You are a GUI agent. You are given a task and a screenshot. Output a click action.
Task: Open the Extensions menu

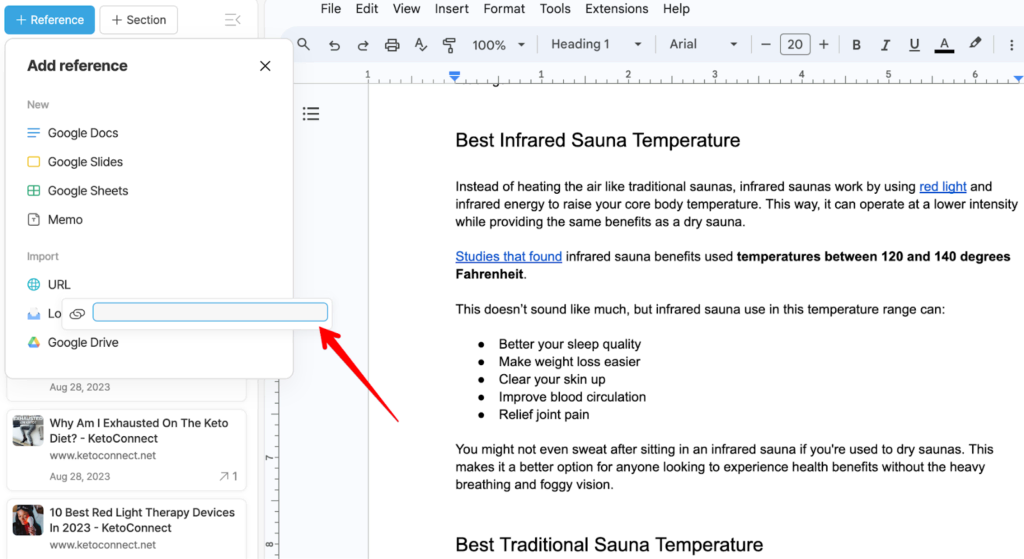click(616, 9)
